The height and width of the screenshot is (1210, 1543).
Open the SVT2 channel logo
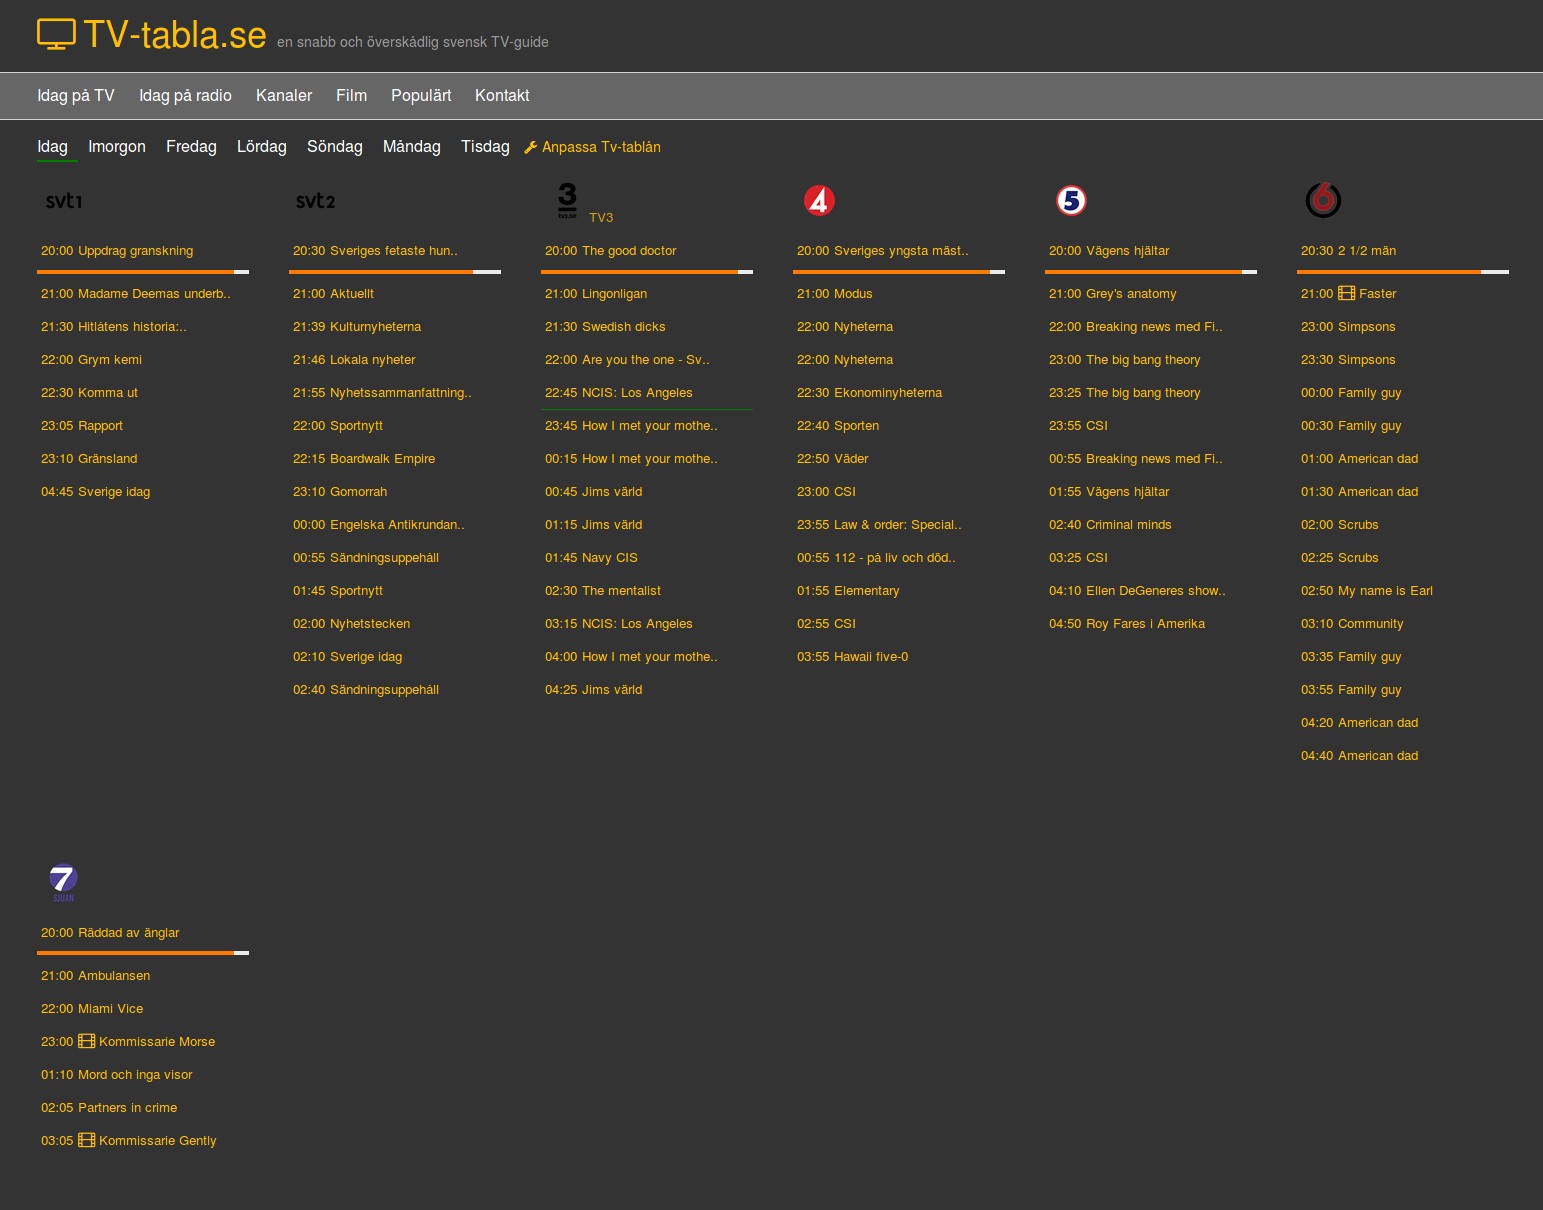[316, 201]
